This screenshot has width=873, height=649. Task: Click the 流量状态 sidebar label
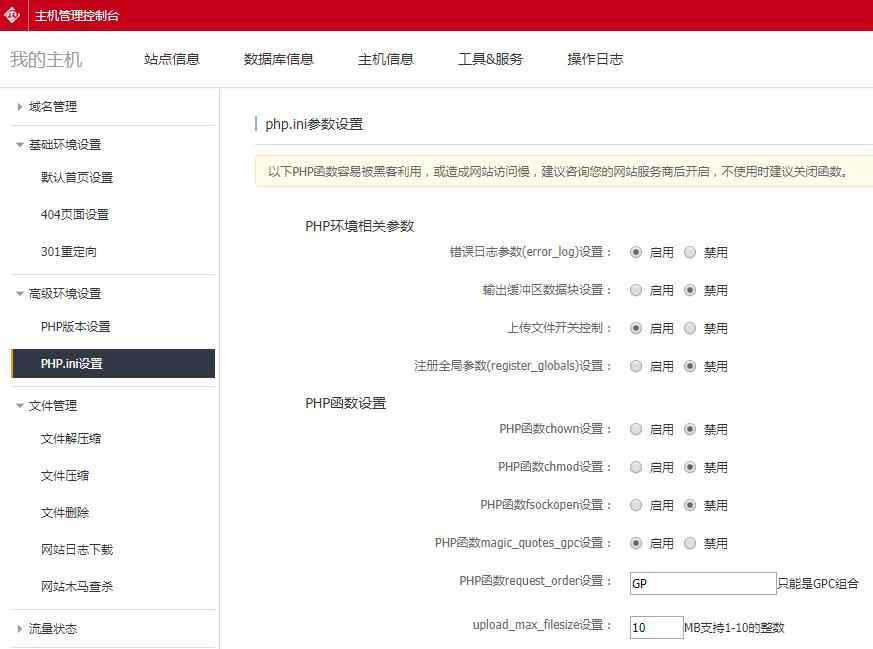click(53, 629)
